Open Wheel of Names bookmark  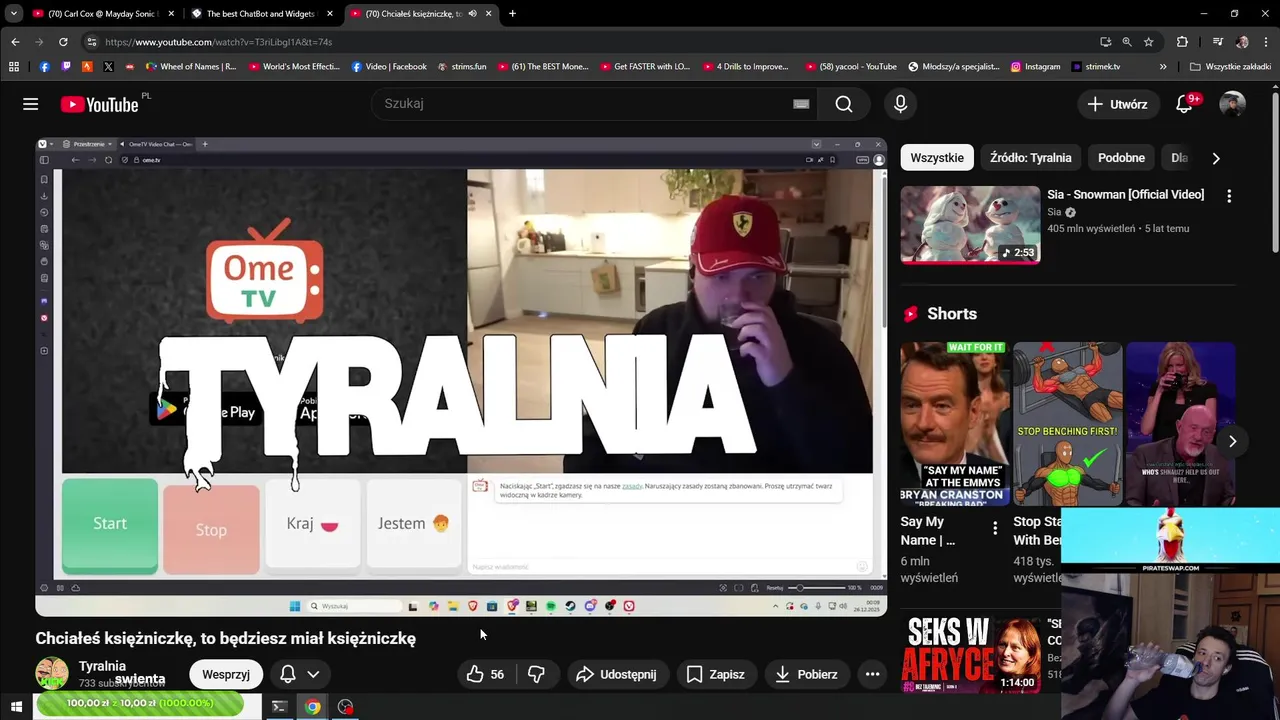[191, 67]
